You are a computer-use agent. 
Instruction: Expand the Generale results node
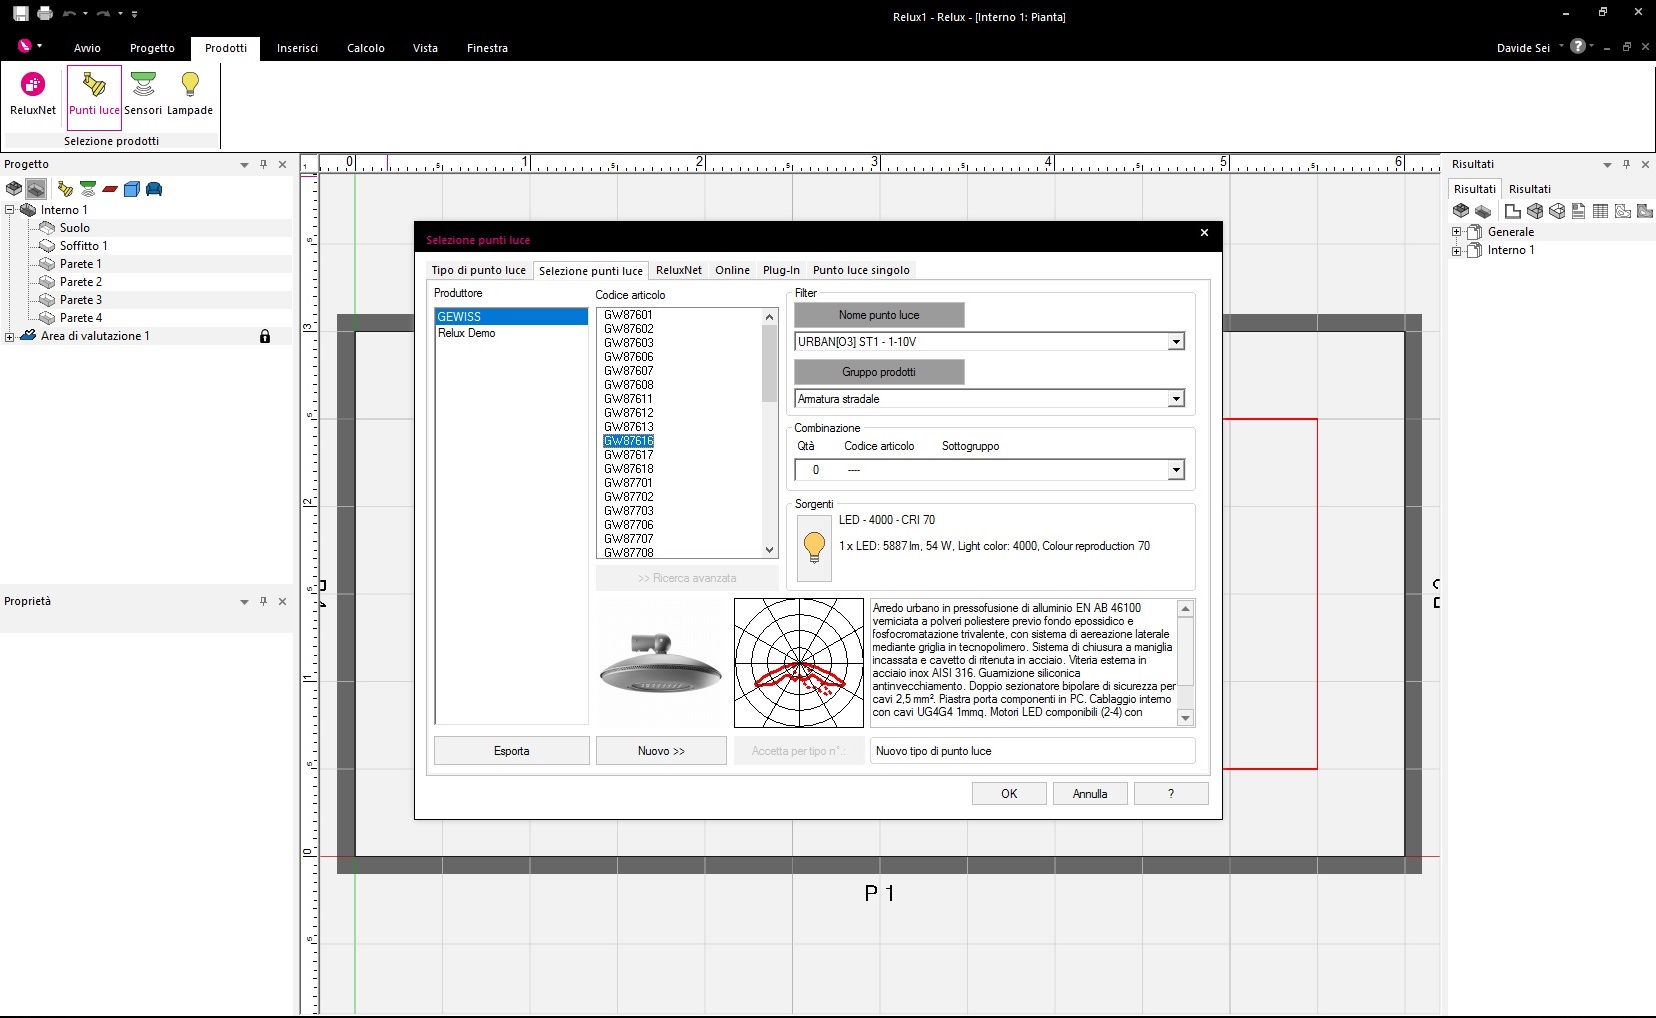point(1457,232)
